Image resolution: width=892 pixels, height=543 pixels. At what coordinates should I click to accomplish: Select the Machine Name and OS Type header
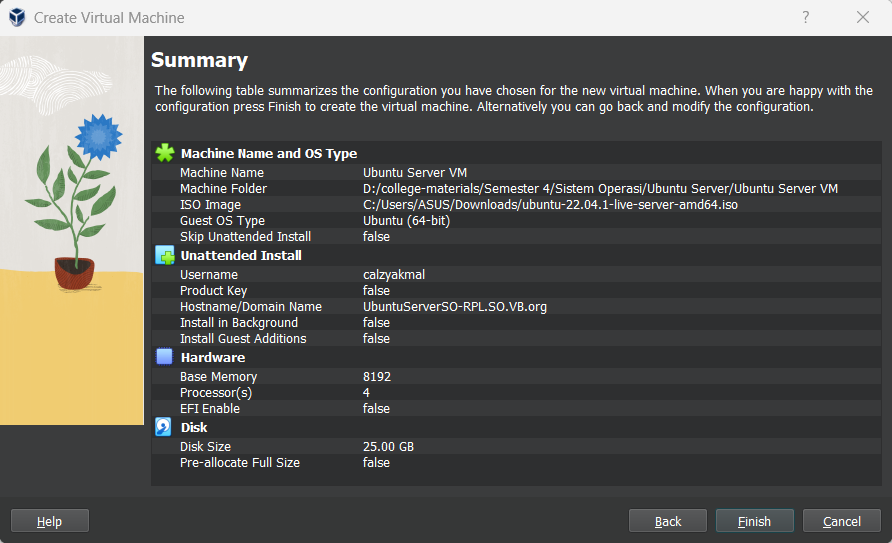click(x=269, y=154)
